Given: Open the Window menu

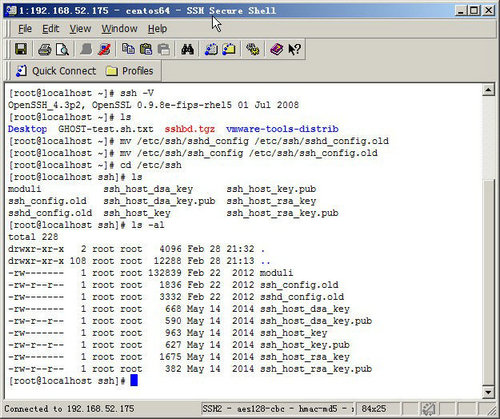Looking at the screenshot, I should tap(119, 29).
